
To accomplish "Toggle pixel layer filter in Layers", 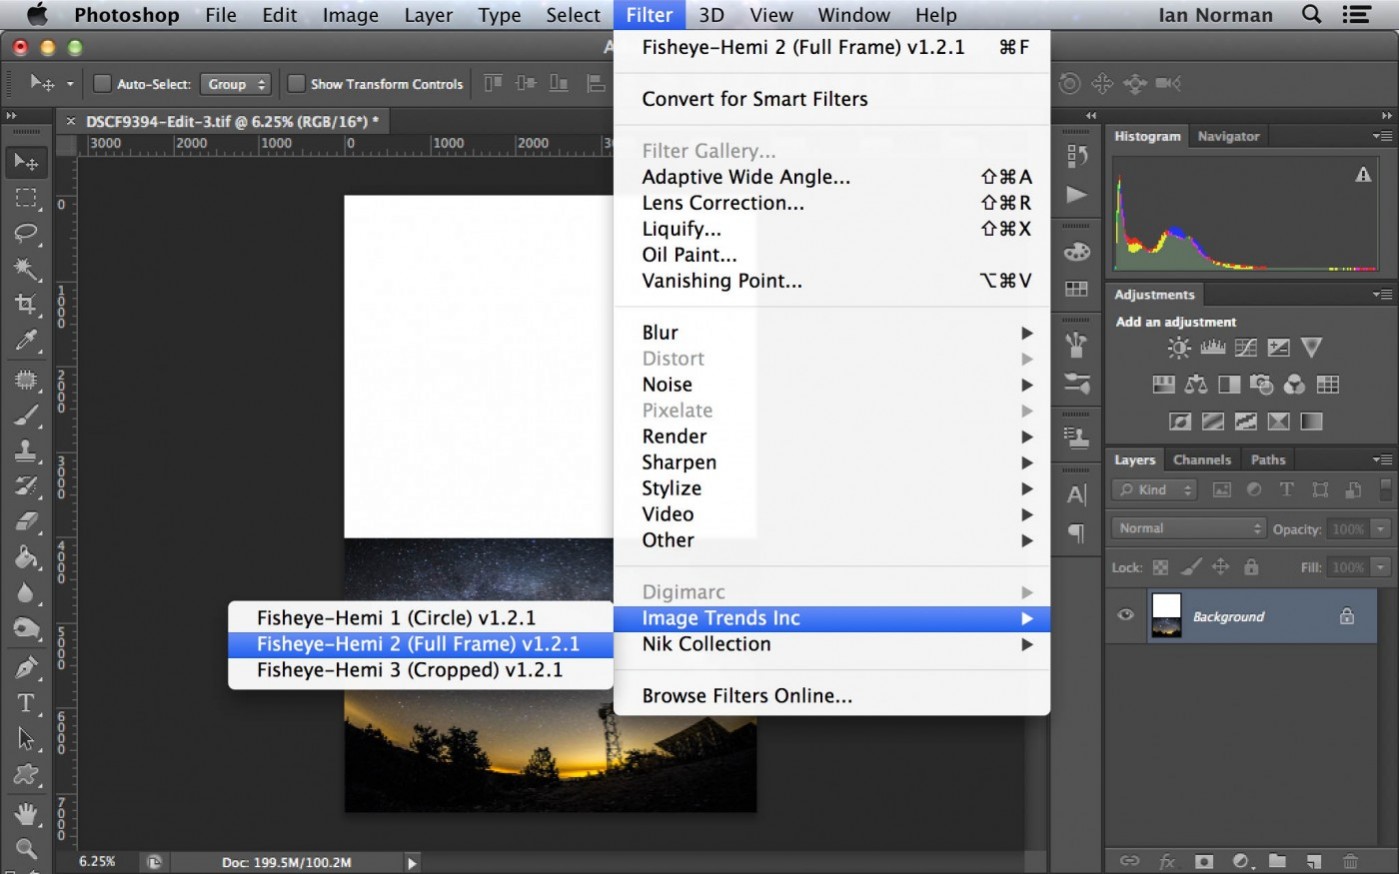I will pyautogui.click(x=1221, y=490).
